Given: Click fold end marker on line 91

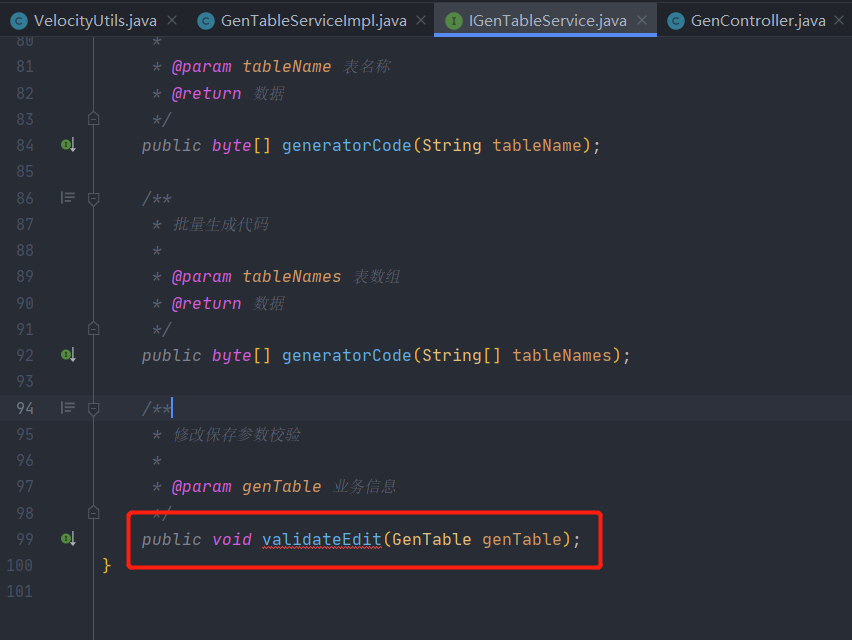Looking at the screenshot, I should click(x=94, y=328).
